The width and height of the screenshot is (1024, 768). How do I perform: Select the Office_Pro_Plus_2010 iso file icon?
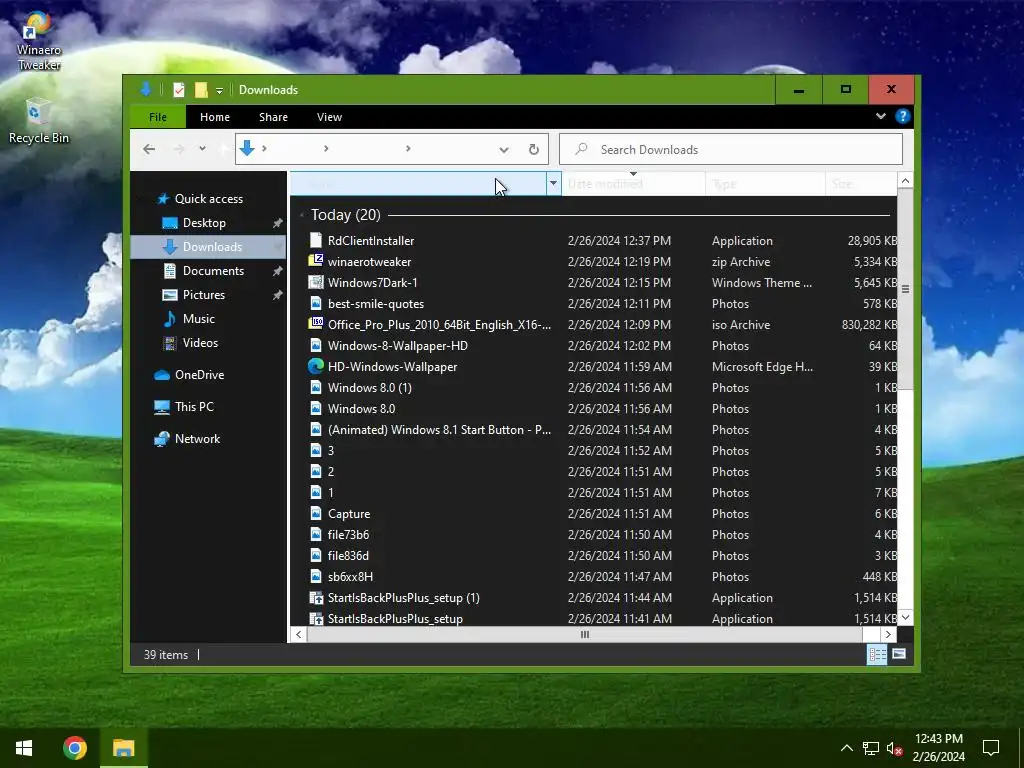(x=316, y=325)
